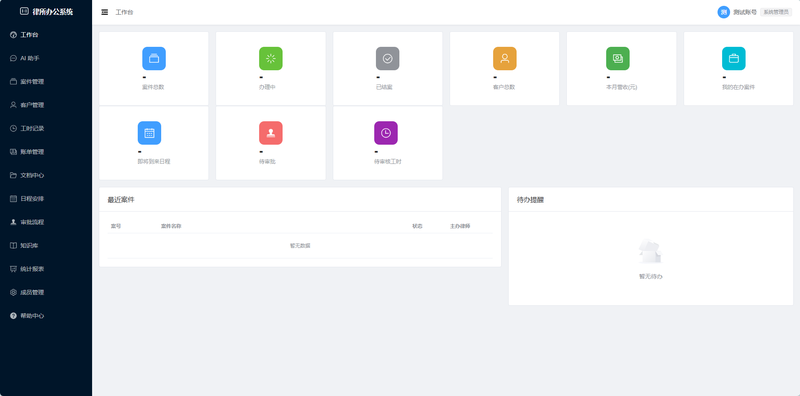Screen dimensions: 800x396
Task: Click the blue 案件总数 case total icon
Action: [154, 59]
